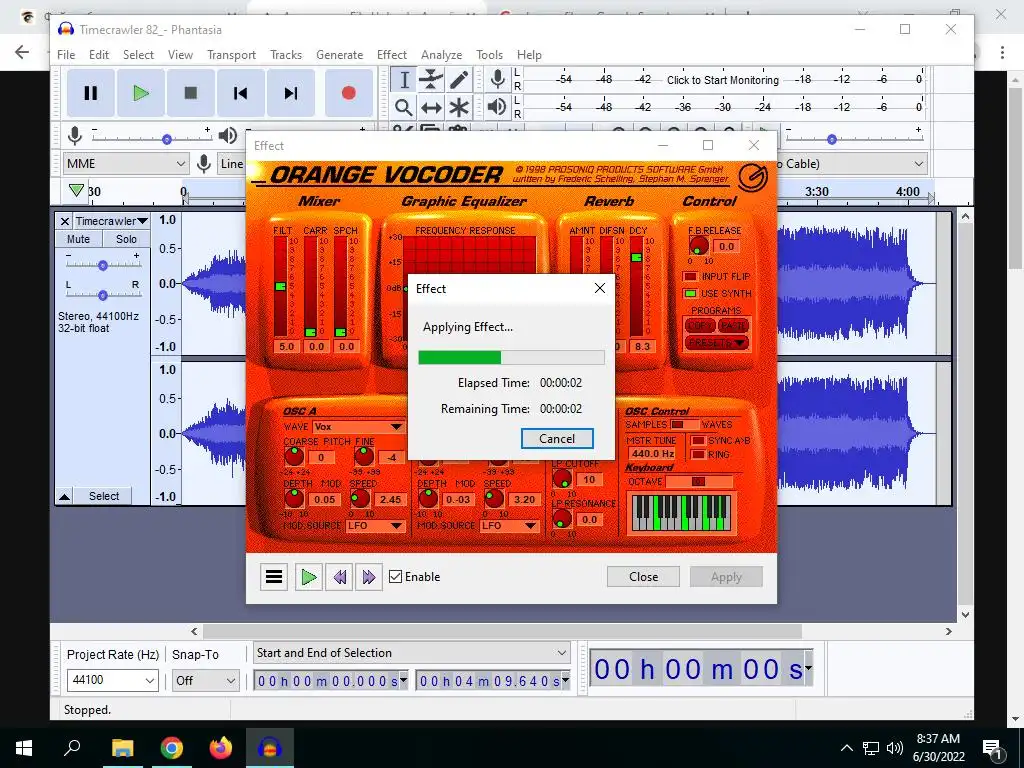Screen dimensions: 1024x768
Task: Open the MME audio host dropdown
Action: (126, 164)
